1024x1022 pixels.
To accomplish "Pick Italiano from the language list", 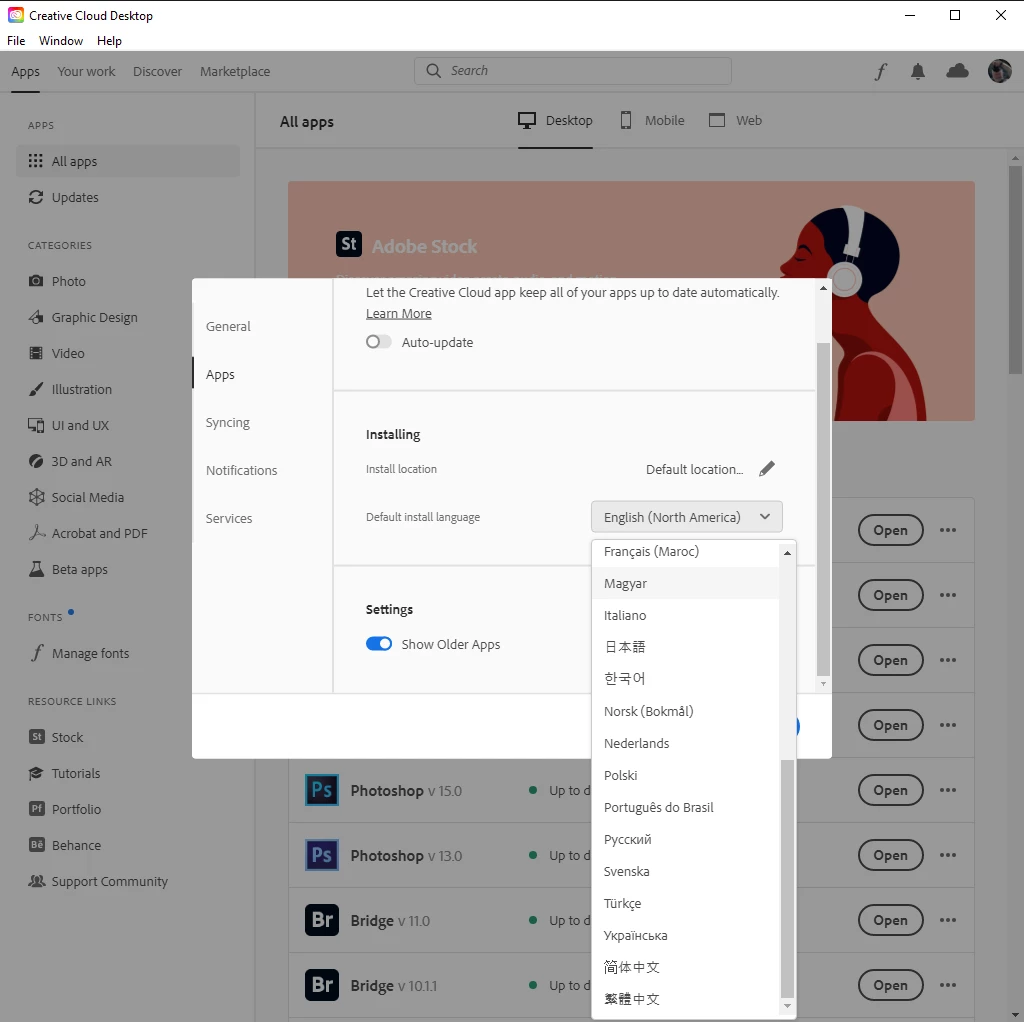I will pos(686,615).
